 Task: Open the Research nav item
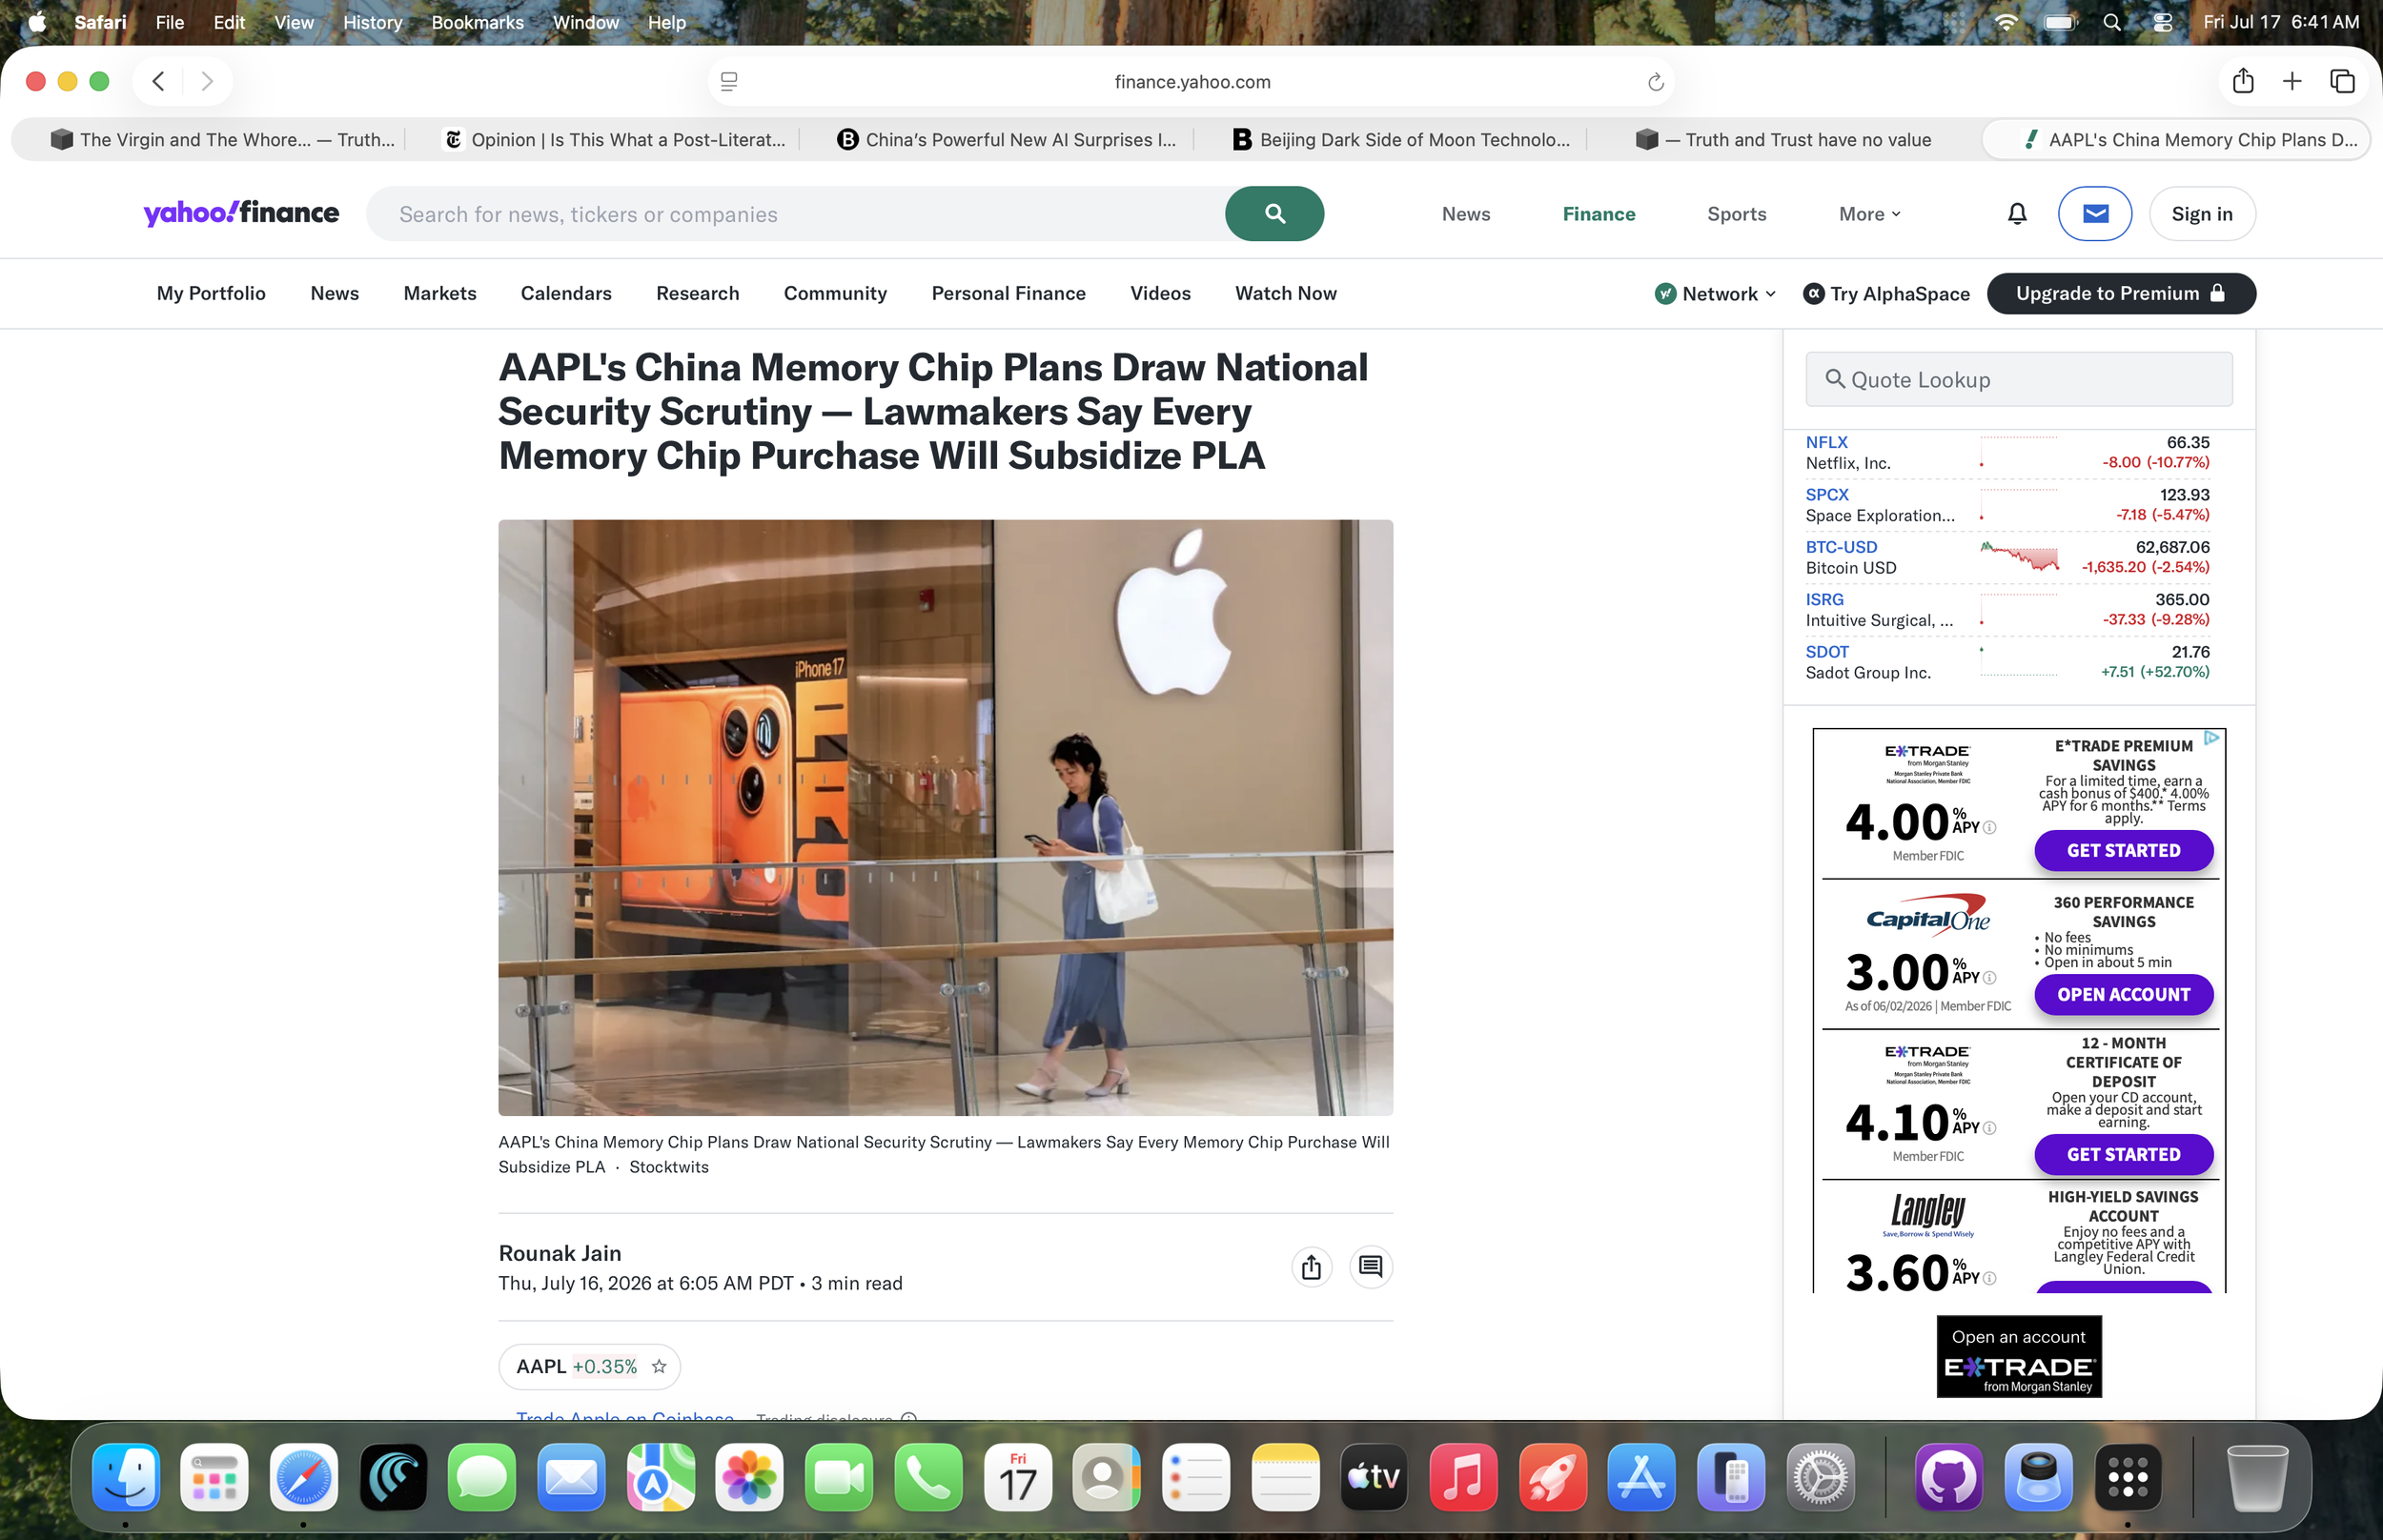[x=698, y=293]
